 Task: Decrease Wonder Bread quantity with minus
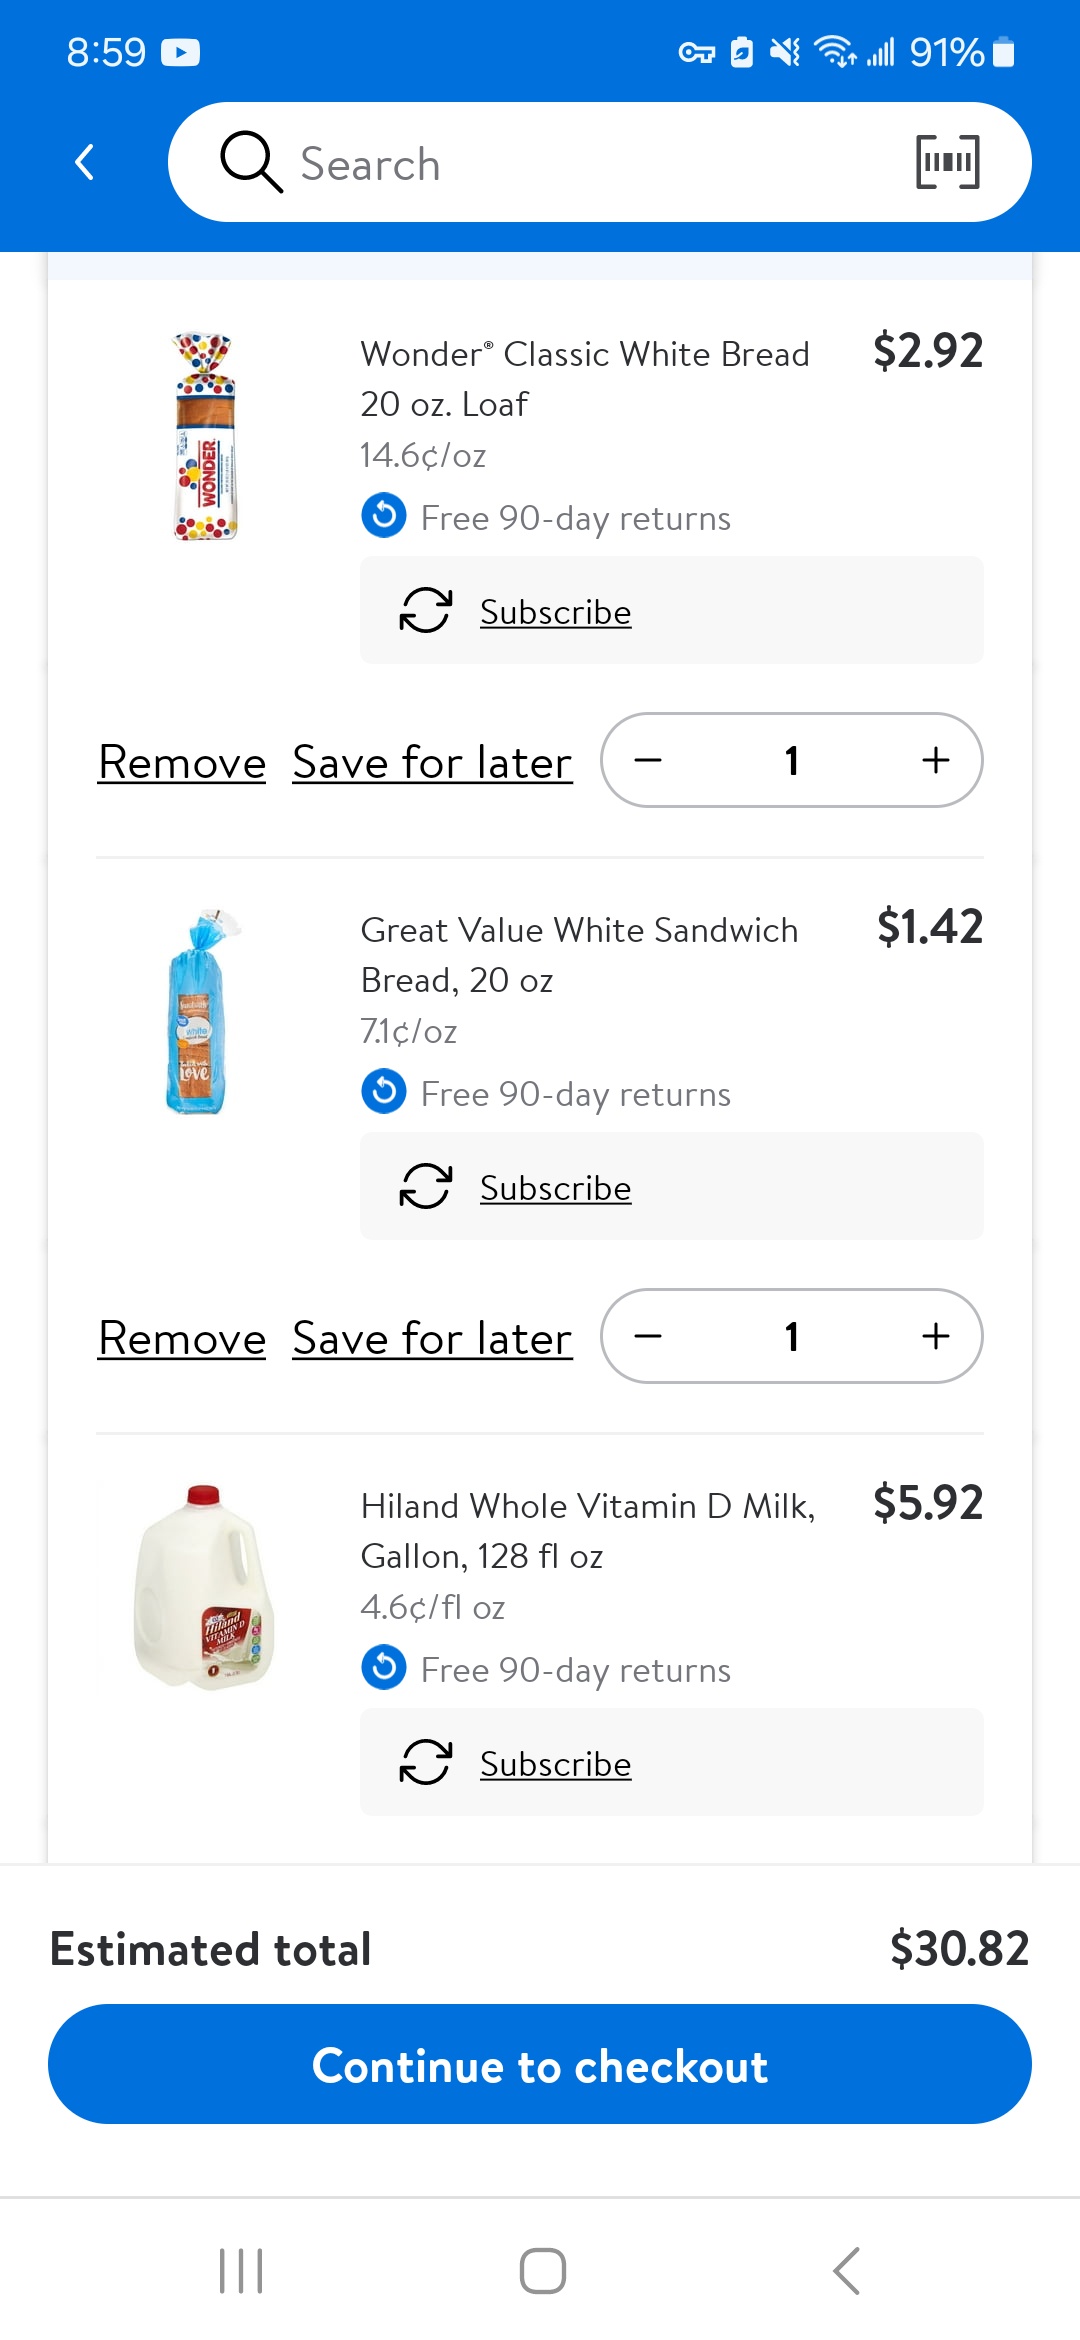point(648,760)
